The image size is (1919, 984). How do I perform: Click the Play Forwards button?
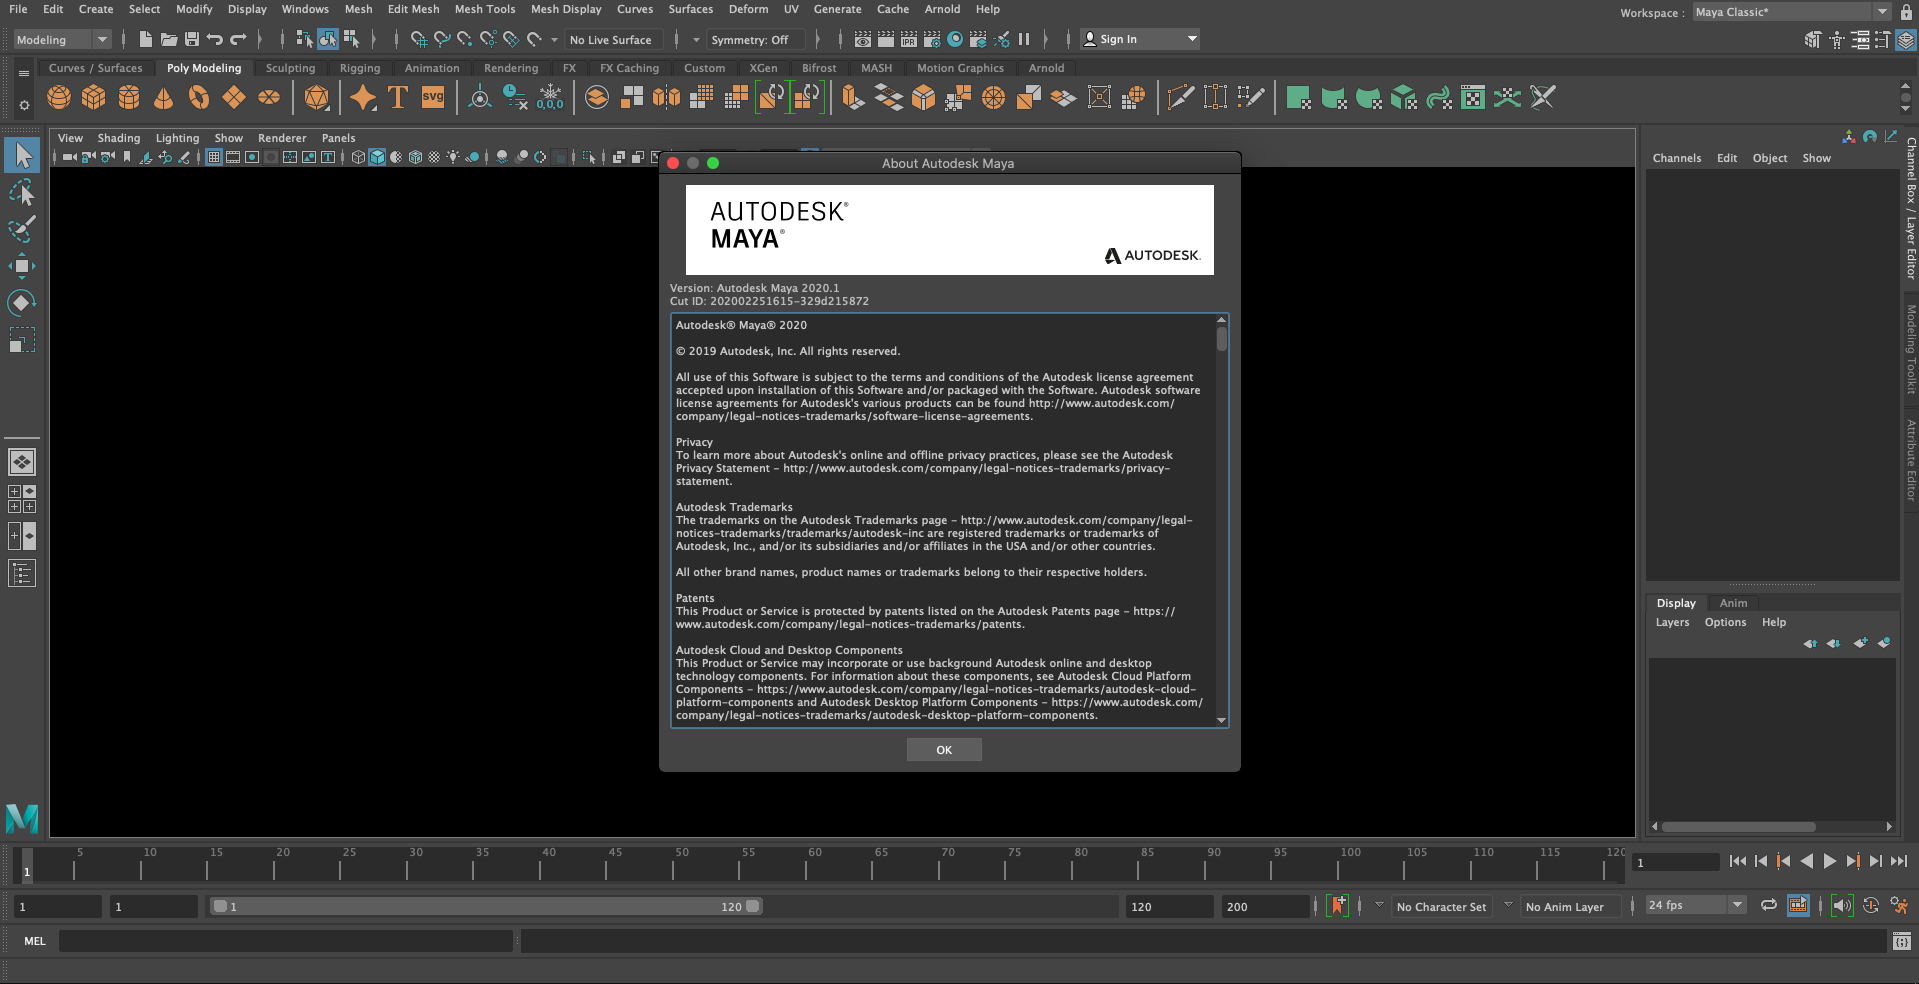point(1829,861)
